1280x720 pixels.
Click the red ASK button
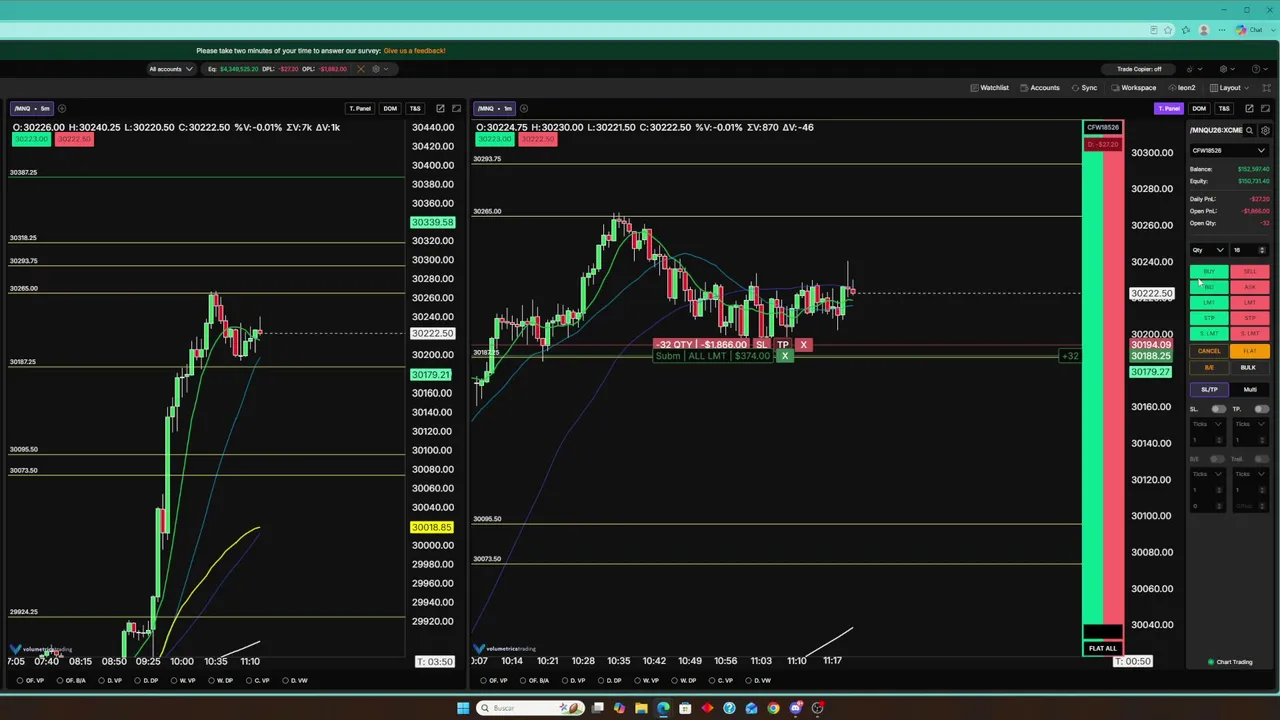[1250, 287]
